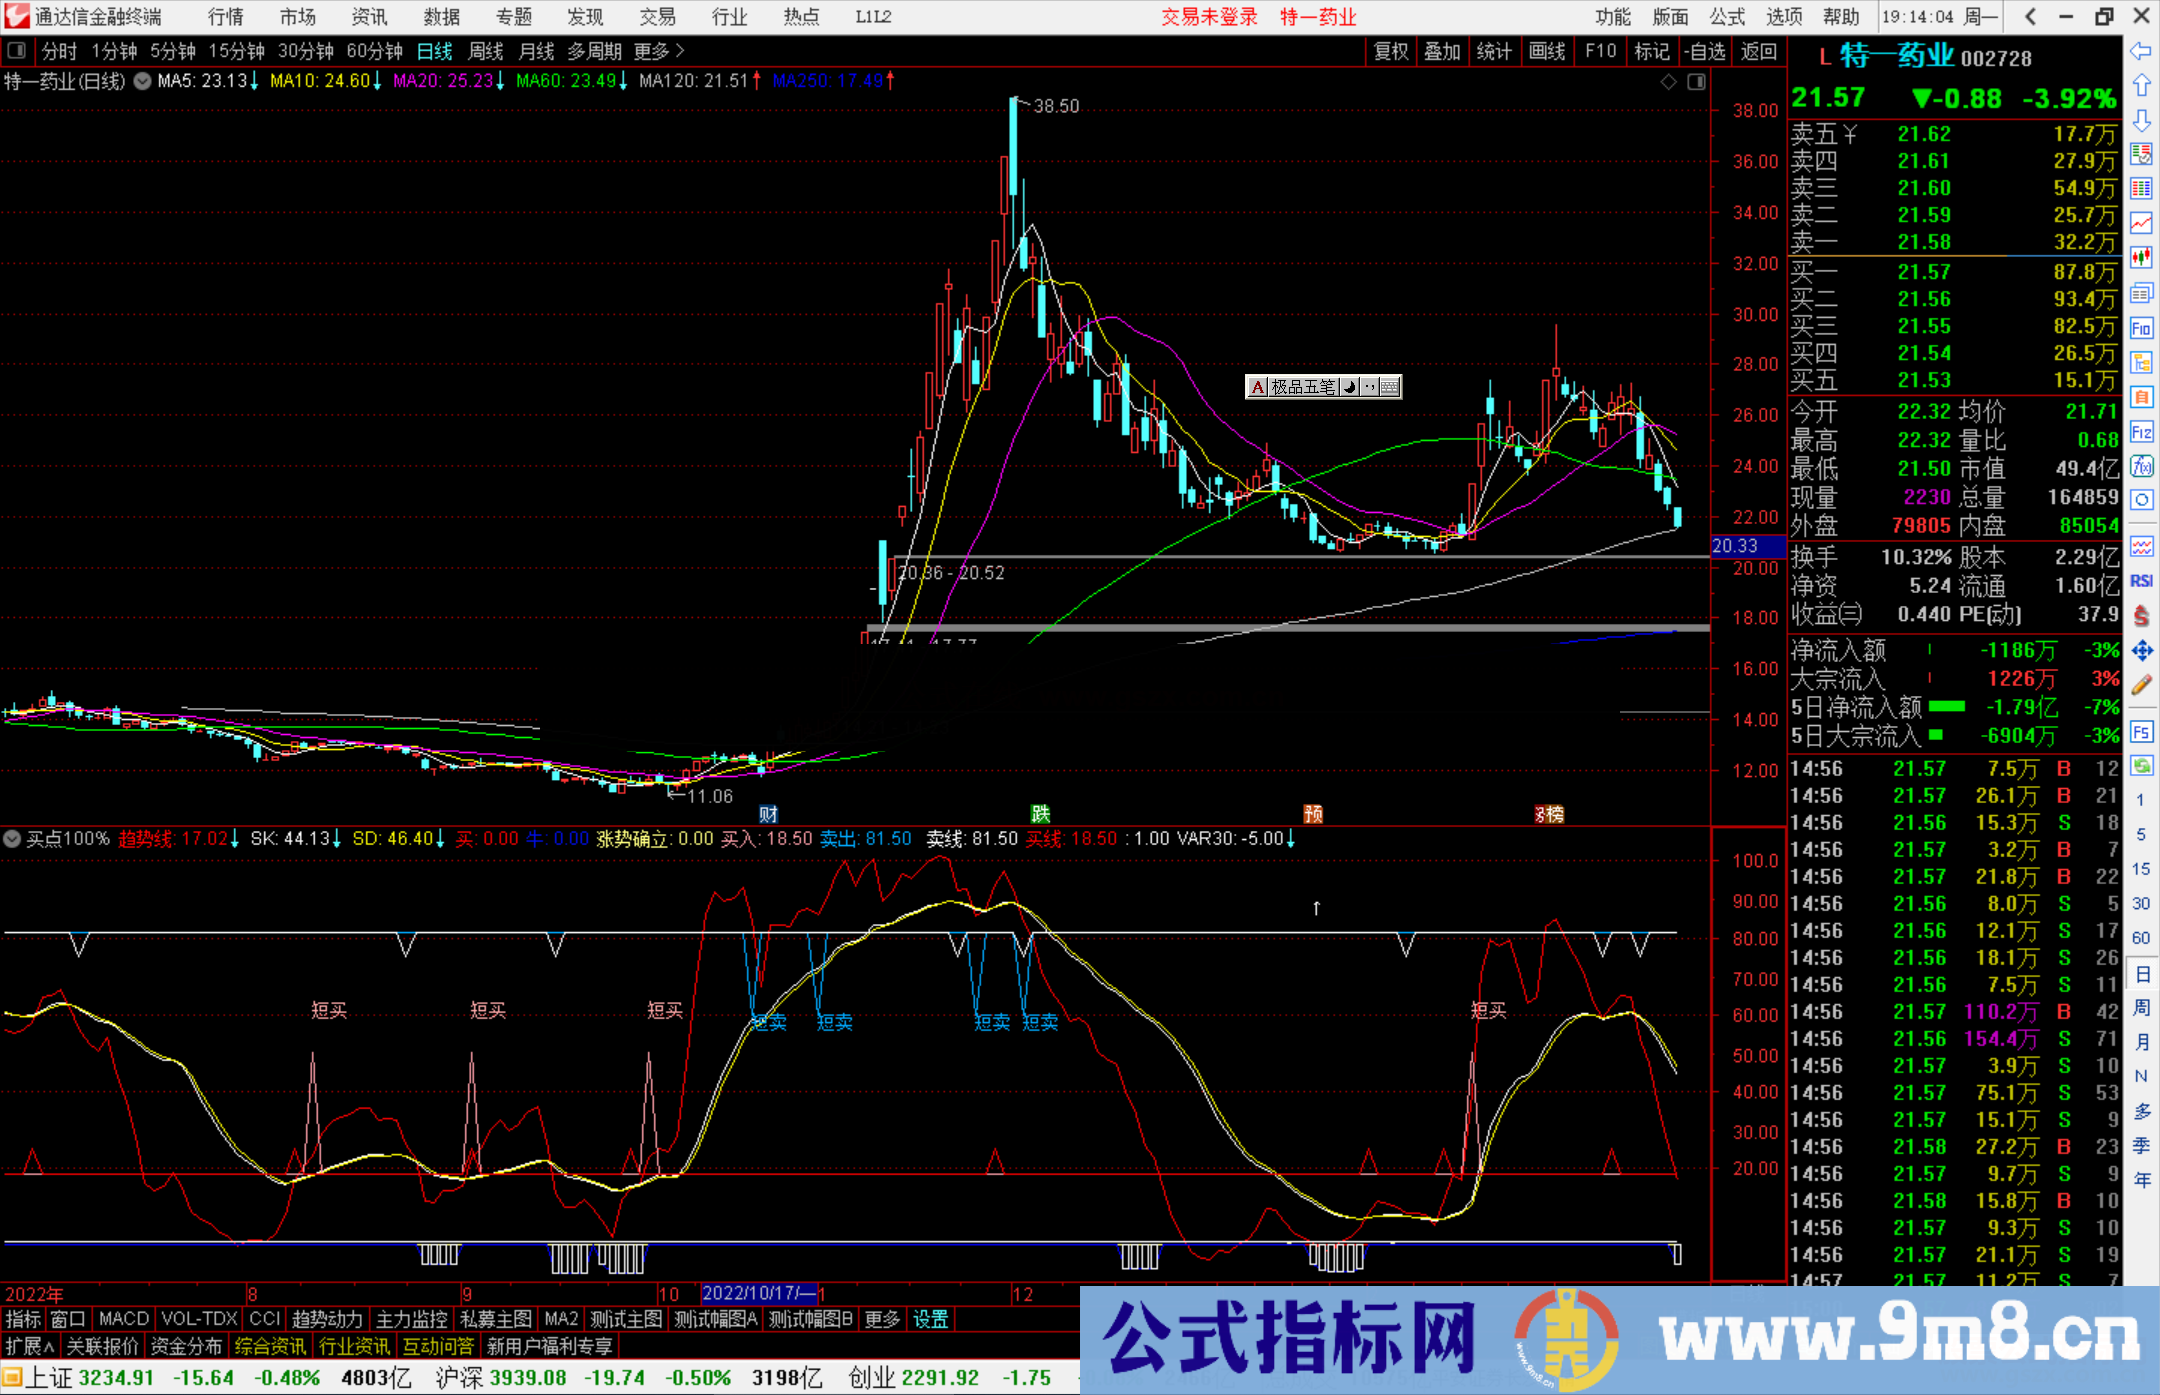Viewport: 2160px width, 1395px height.
Task: Open the 统计 statistics dropdown
Action: 1495,51
